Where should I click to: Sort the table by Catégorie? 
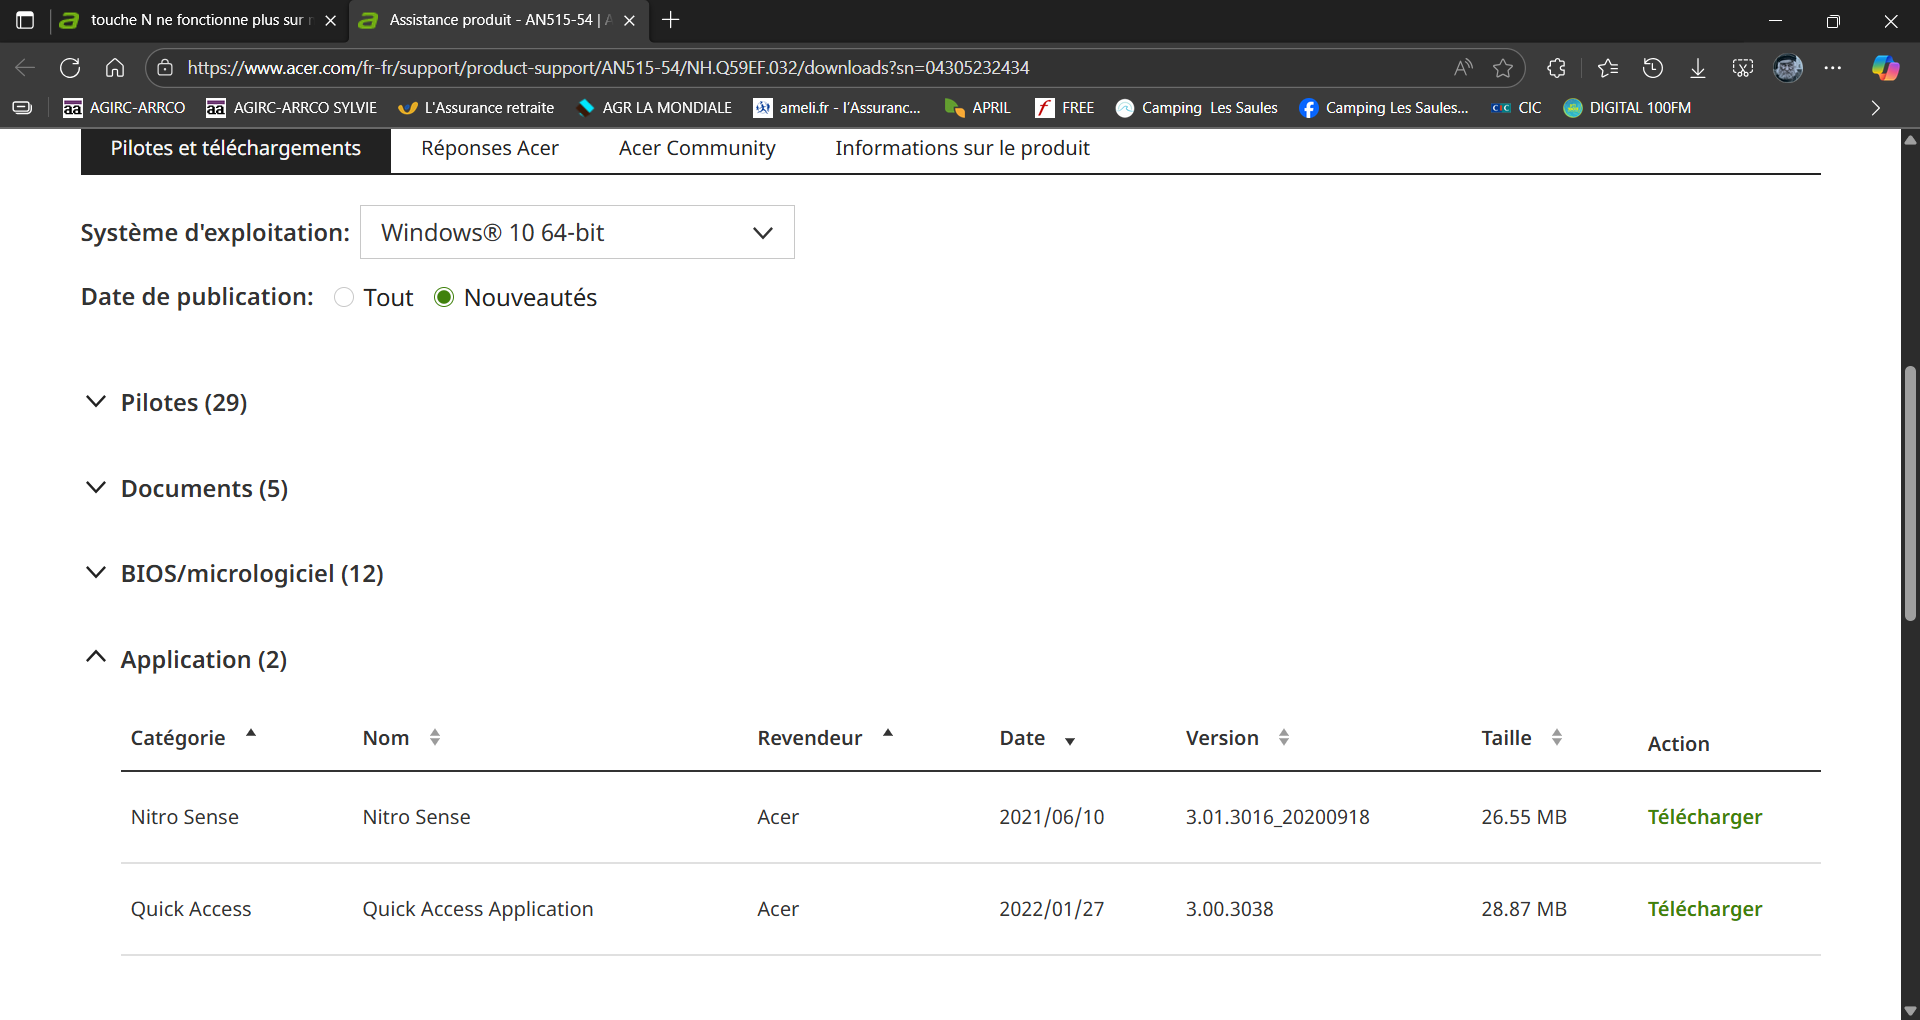click(193, 738)
